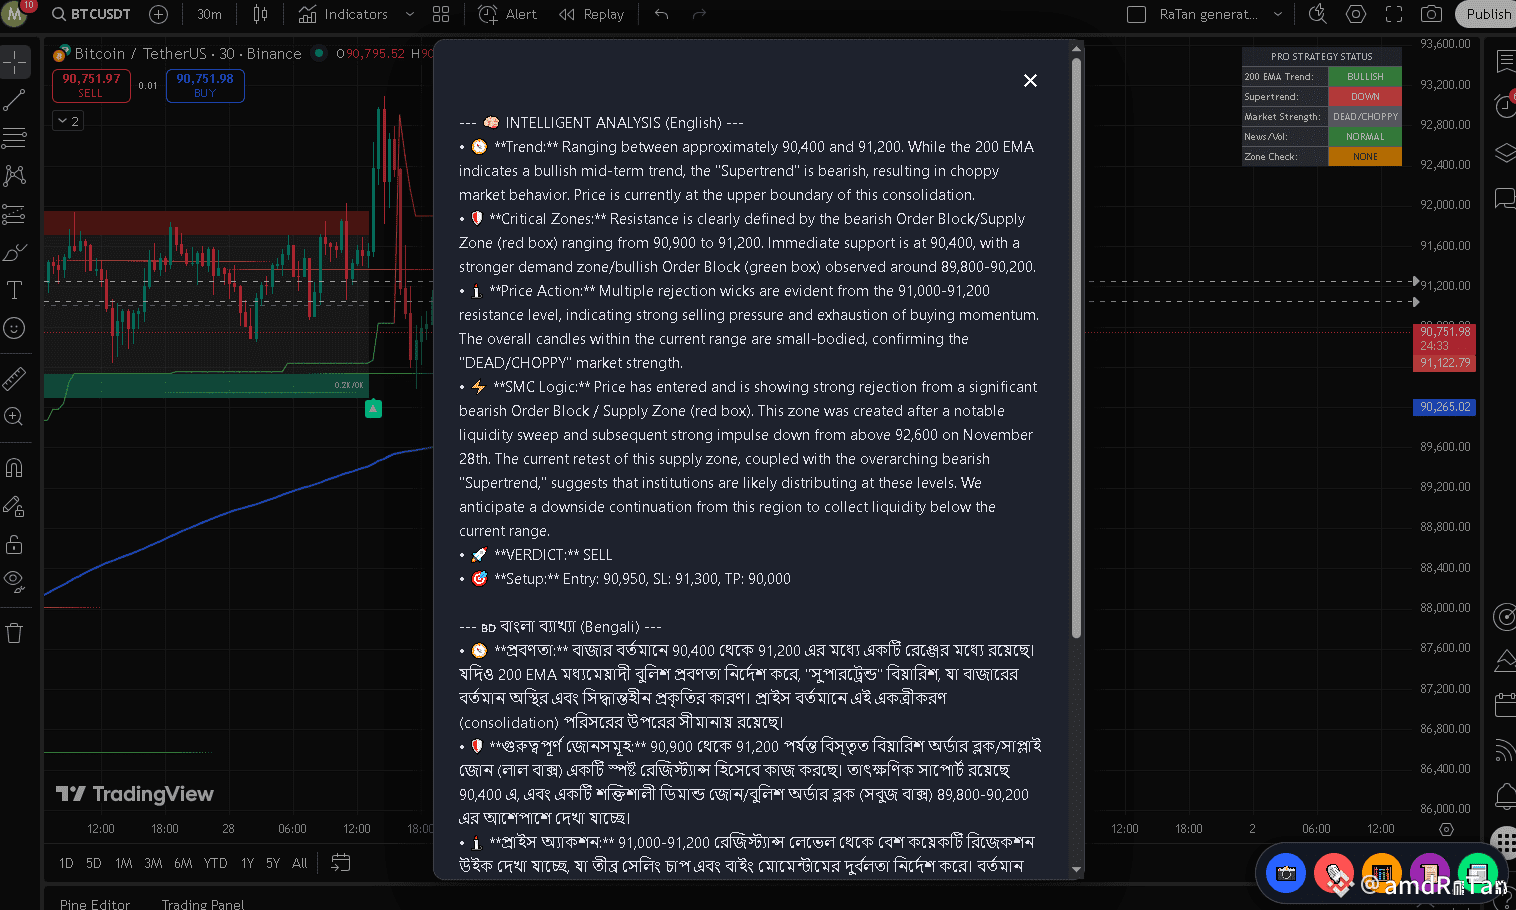Open the chart patterns tool group

pyautogui.click(x=15, y=176)
